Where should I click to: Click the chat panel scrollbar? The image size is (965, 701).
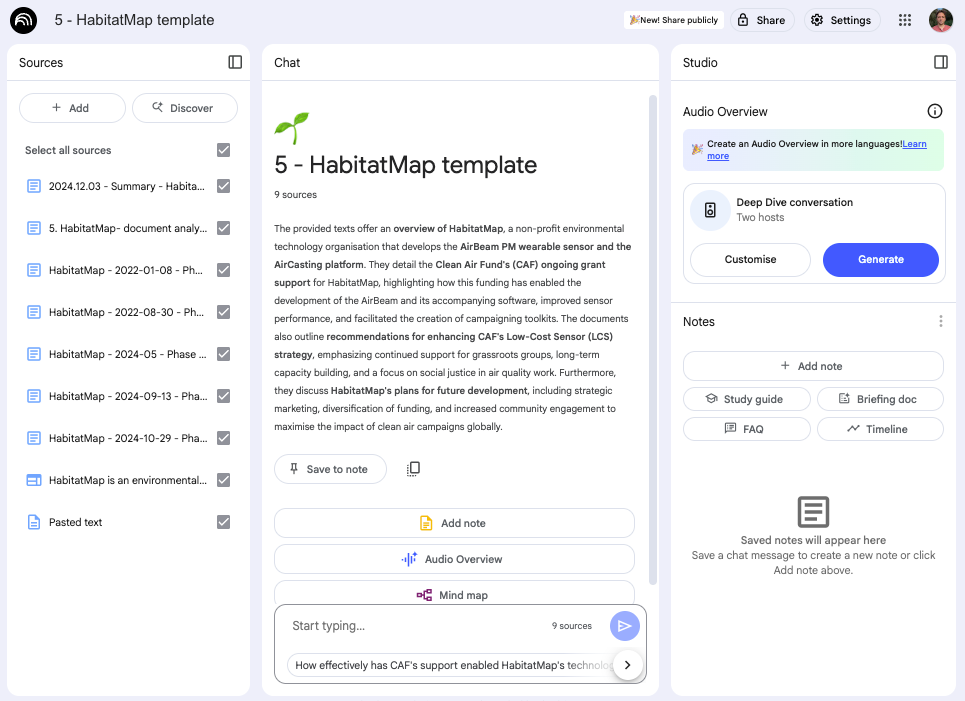[x=653, y=339]
